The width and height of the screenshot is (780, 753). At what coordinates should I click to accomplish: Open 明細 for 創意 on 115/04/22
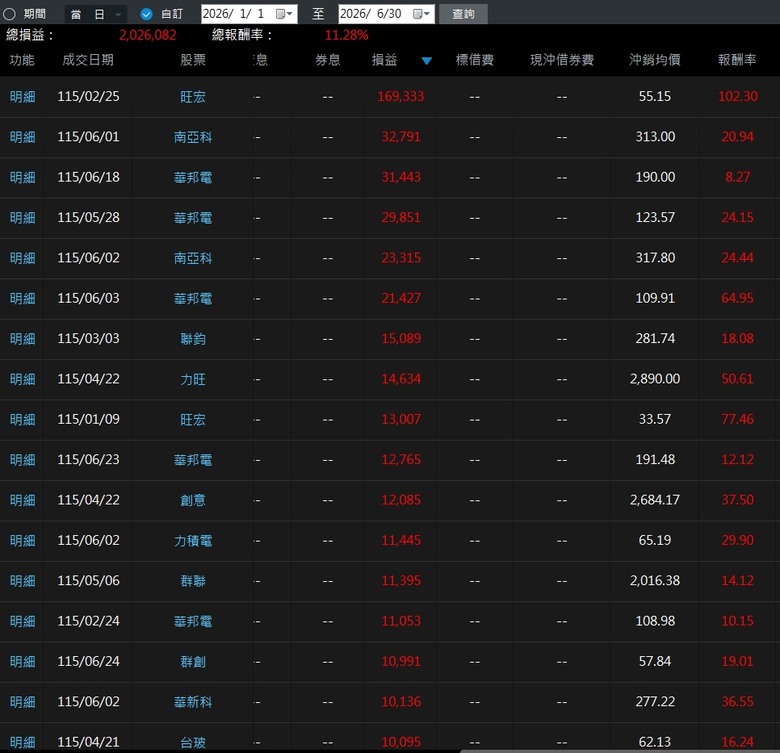point(22,500)
